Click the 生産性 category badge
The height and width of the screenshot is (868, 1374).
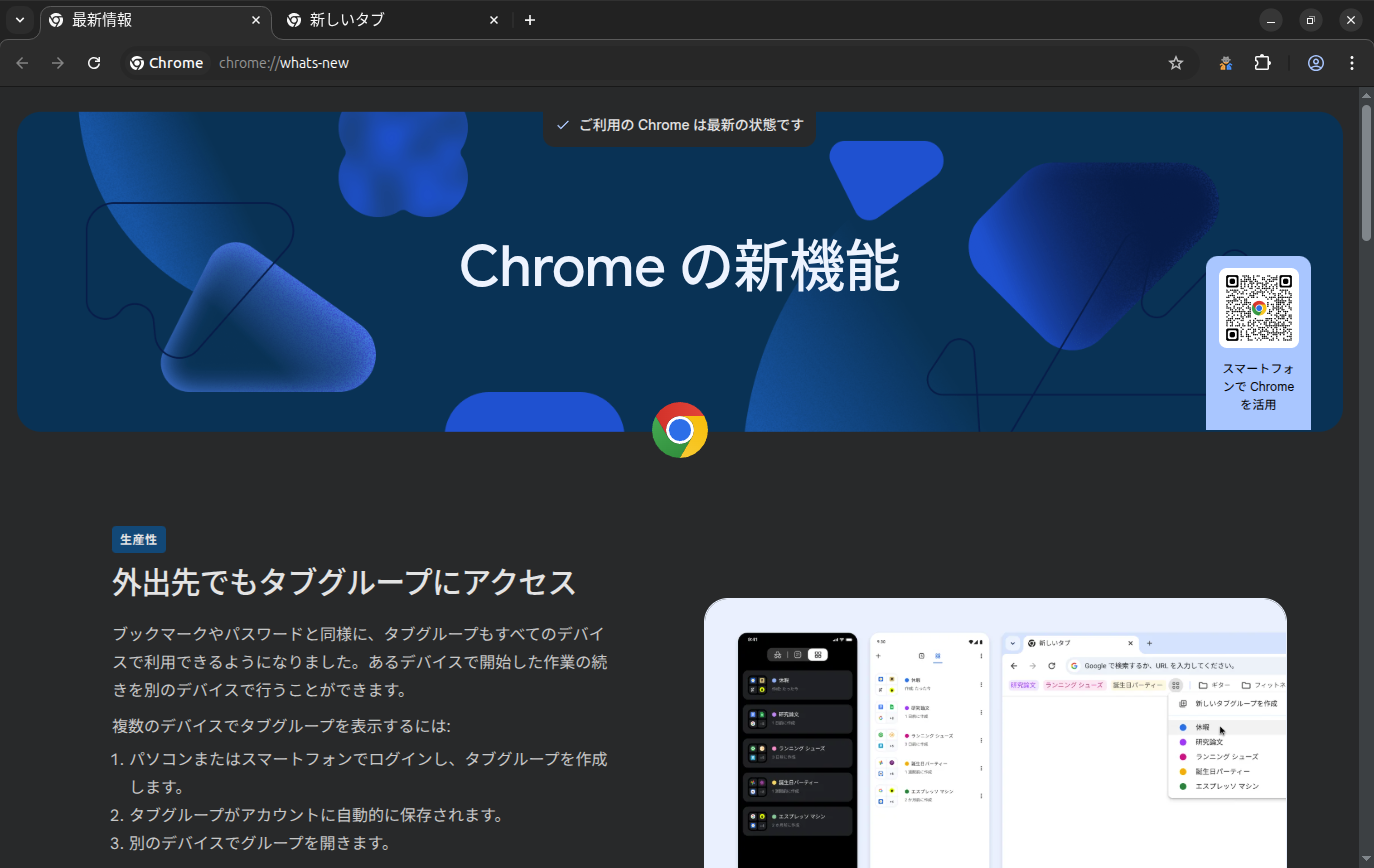point(139,539)
